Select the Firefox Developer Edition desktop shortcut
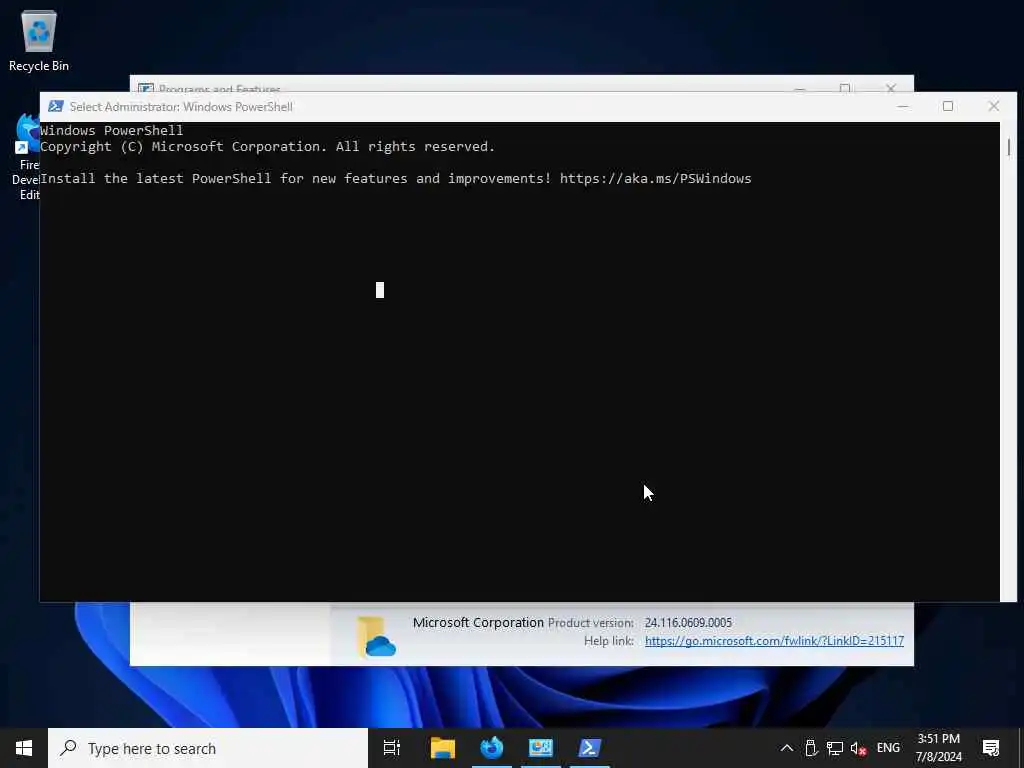This screenshot has height=768, width=1024. tap(26, 157)
